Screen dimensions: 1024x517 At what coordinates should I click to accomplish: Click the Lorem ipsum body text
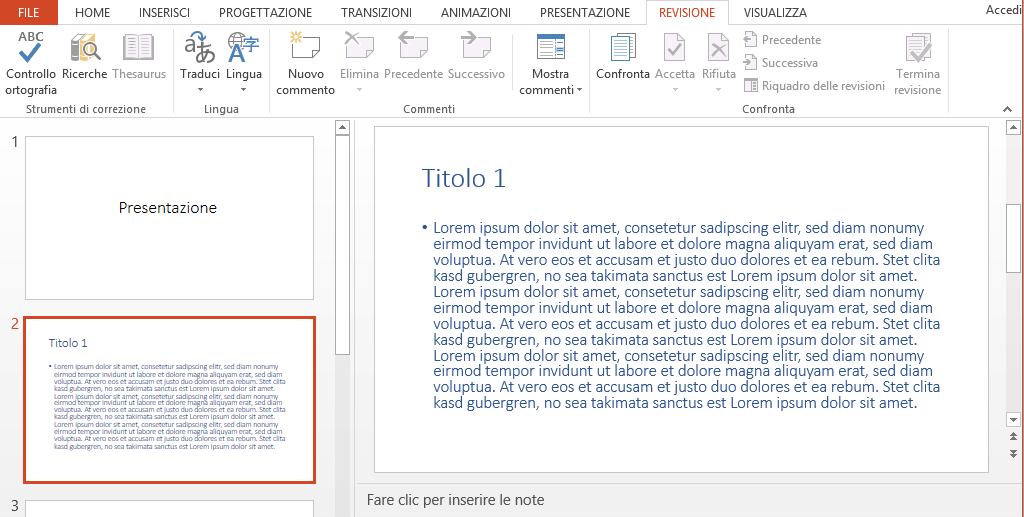pyautogui.click(x=681, y=315)
